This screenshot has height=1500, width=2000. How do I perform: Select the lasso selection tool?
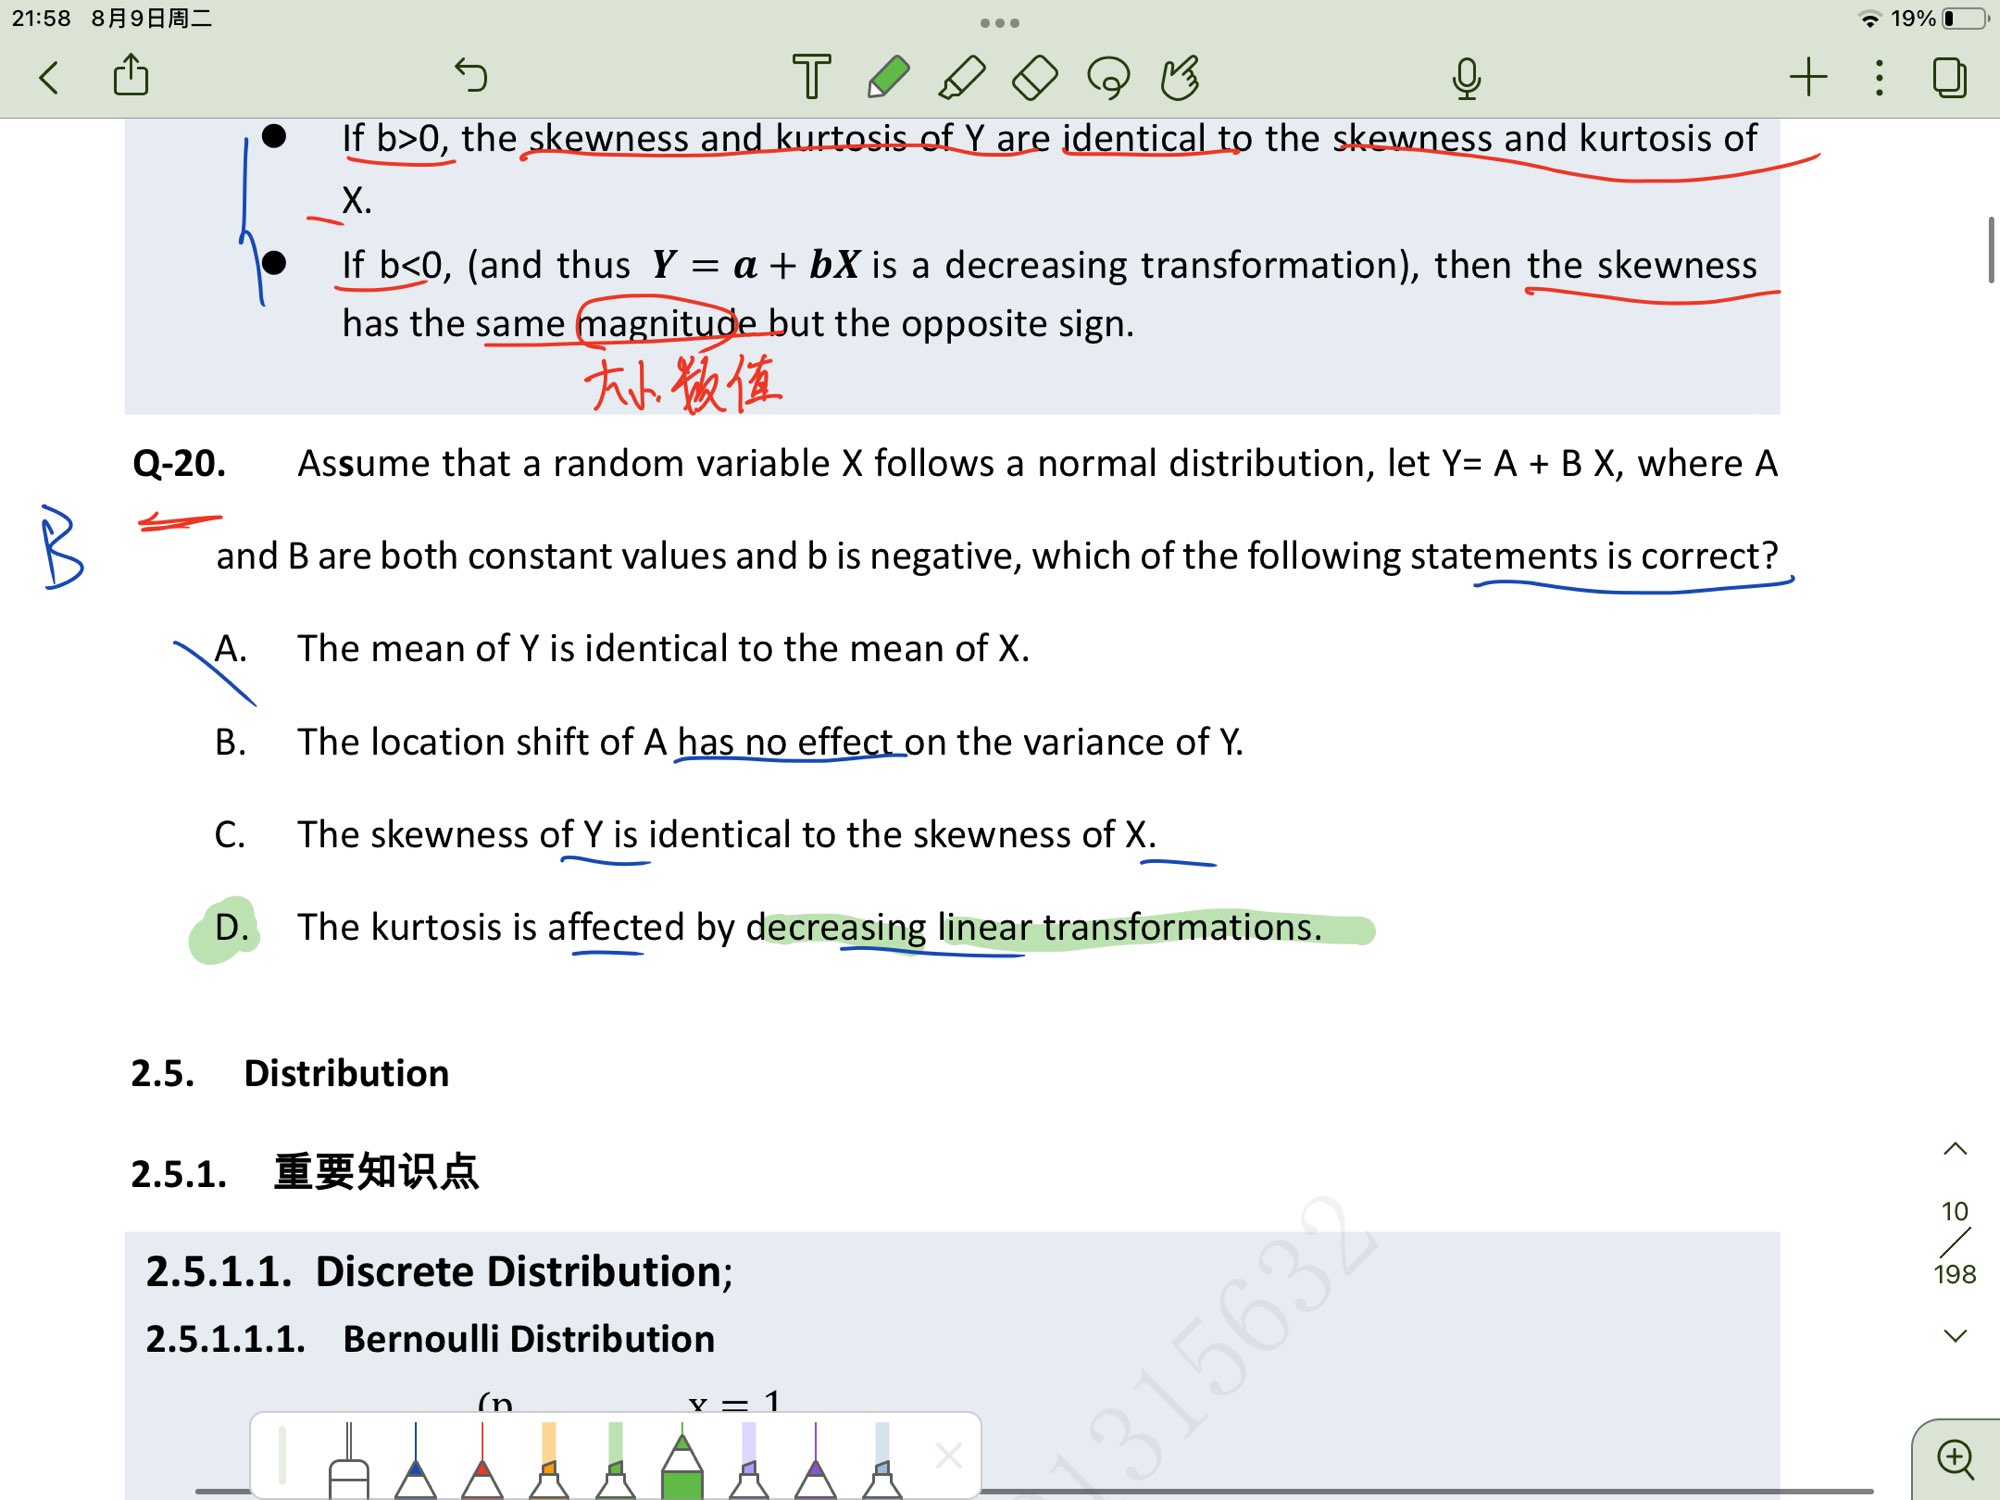coord(1108,77)
